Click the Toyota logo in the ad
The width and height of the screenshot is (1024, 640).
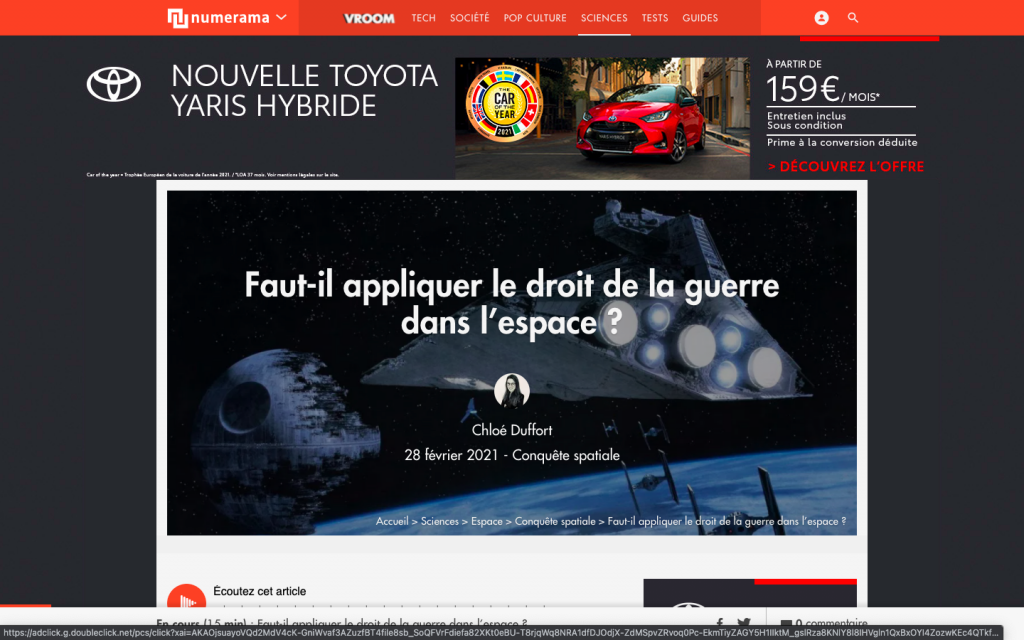114,84
